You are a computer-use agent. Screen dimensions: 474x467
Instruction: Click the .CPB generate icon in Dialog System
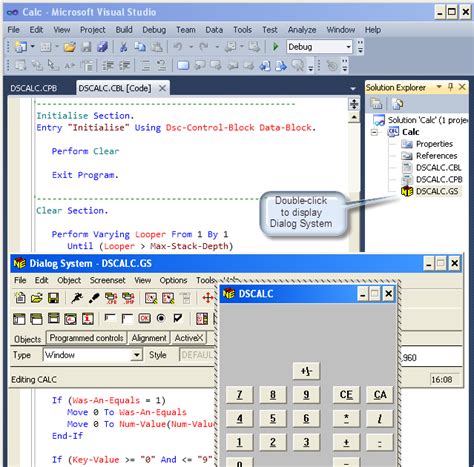pos(111,298)
